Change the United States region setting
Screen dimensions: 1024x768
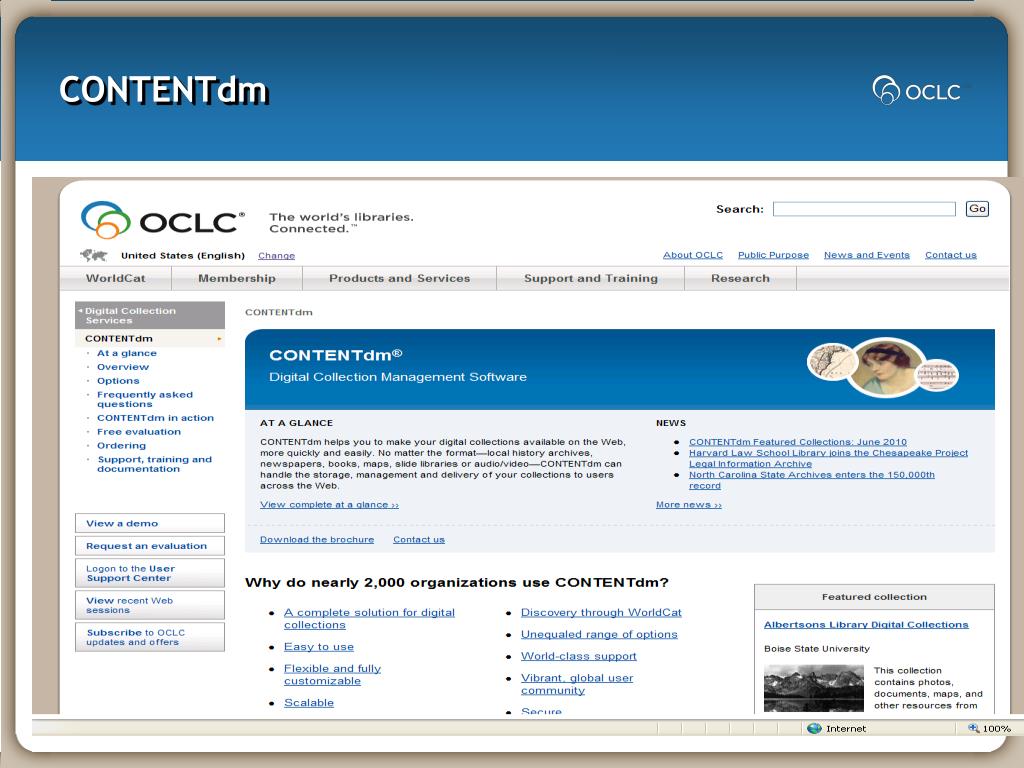click(276, 256)
